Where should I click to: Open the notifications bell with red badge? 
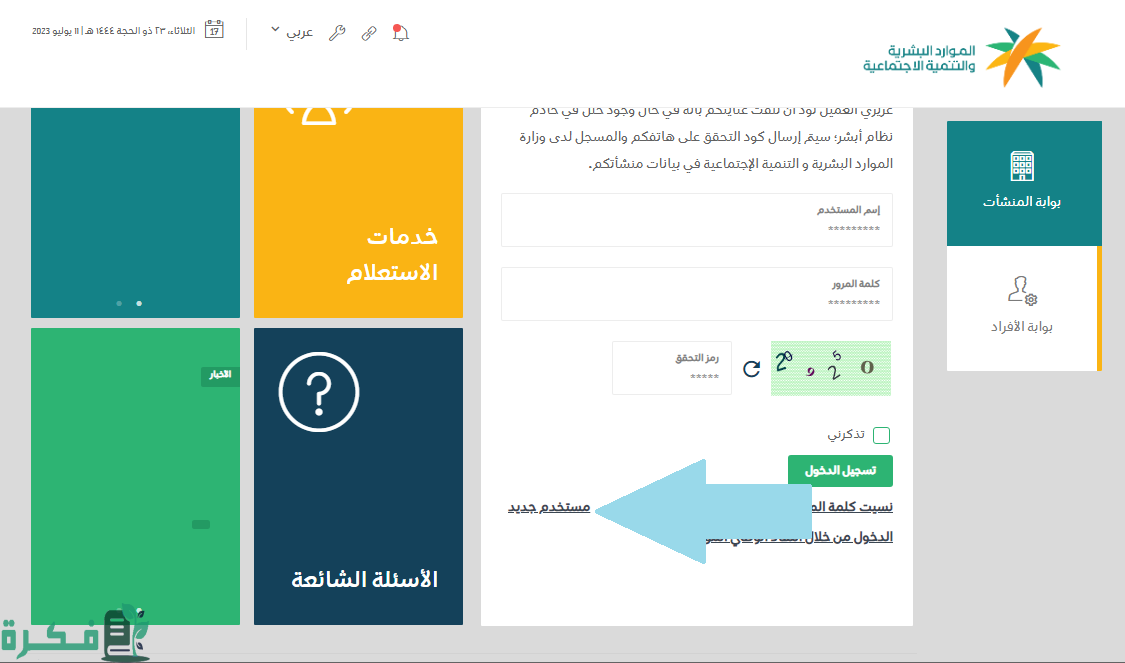tap(402, 33)
